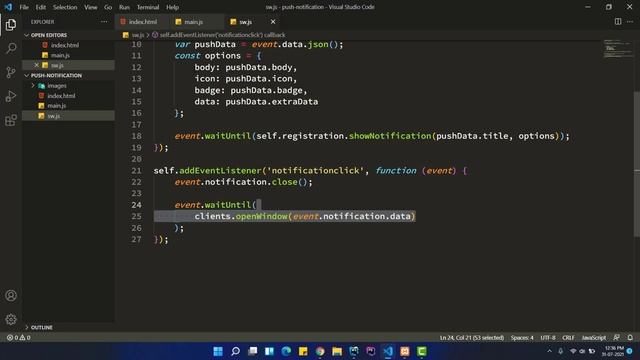
Task: Open Windows taskbar search
Action: (x=235, y=351)
